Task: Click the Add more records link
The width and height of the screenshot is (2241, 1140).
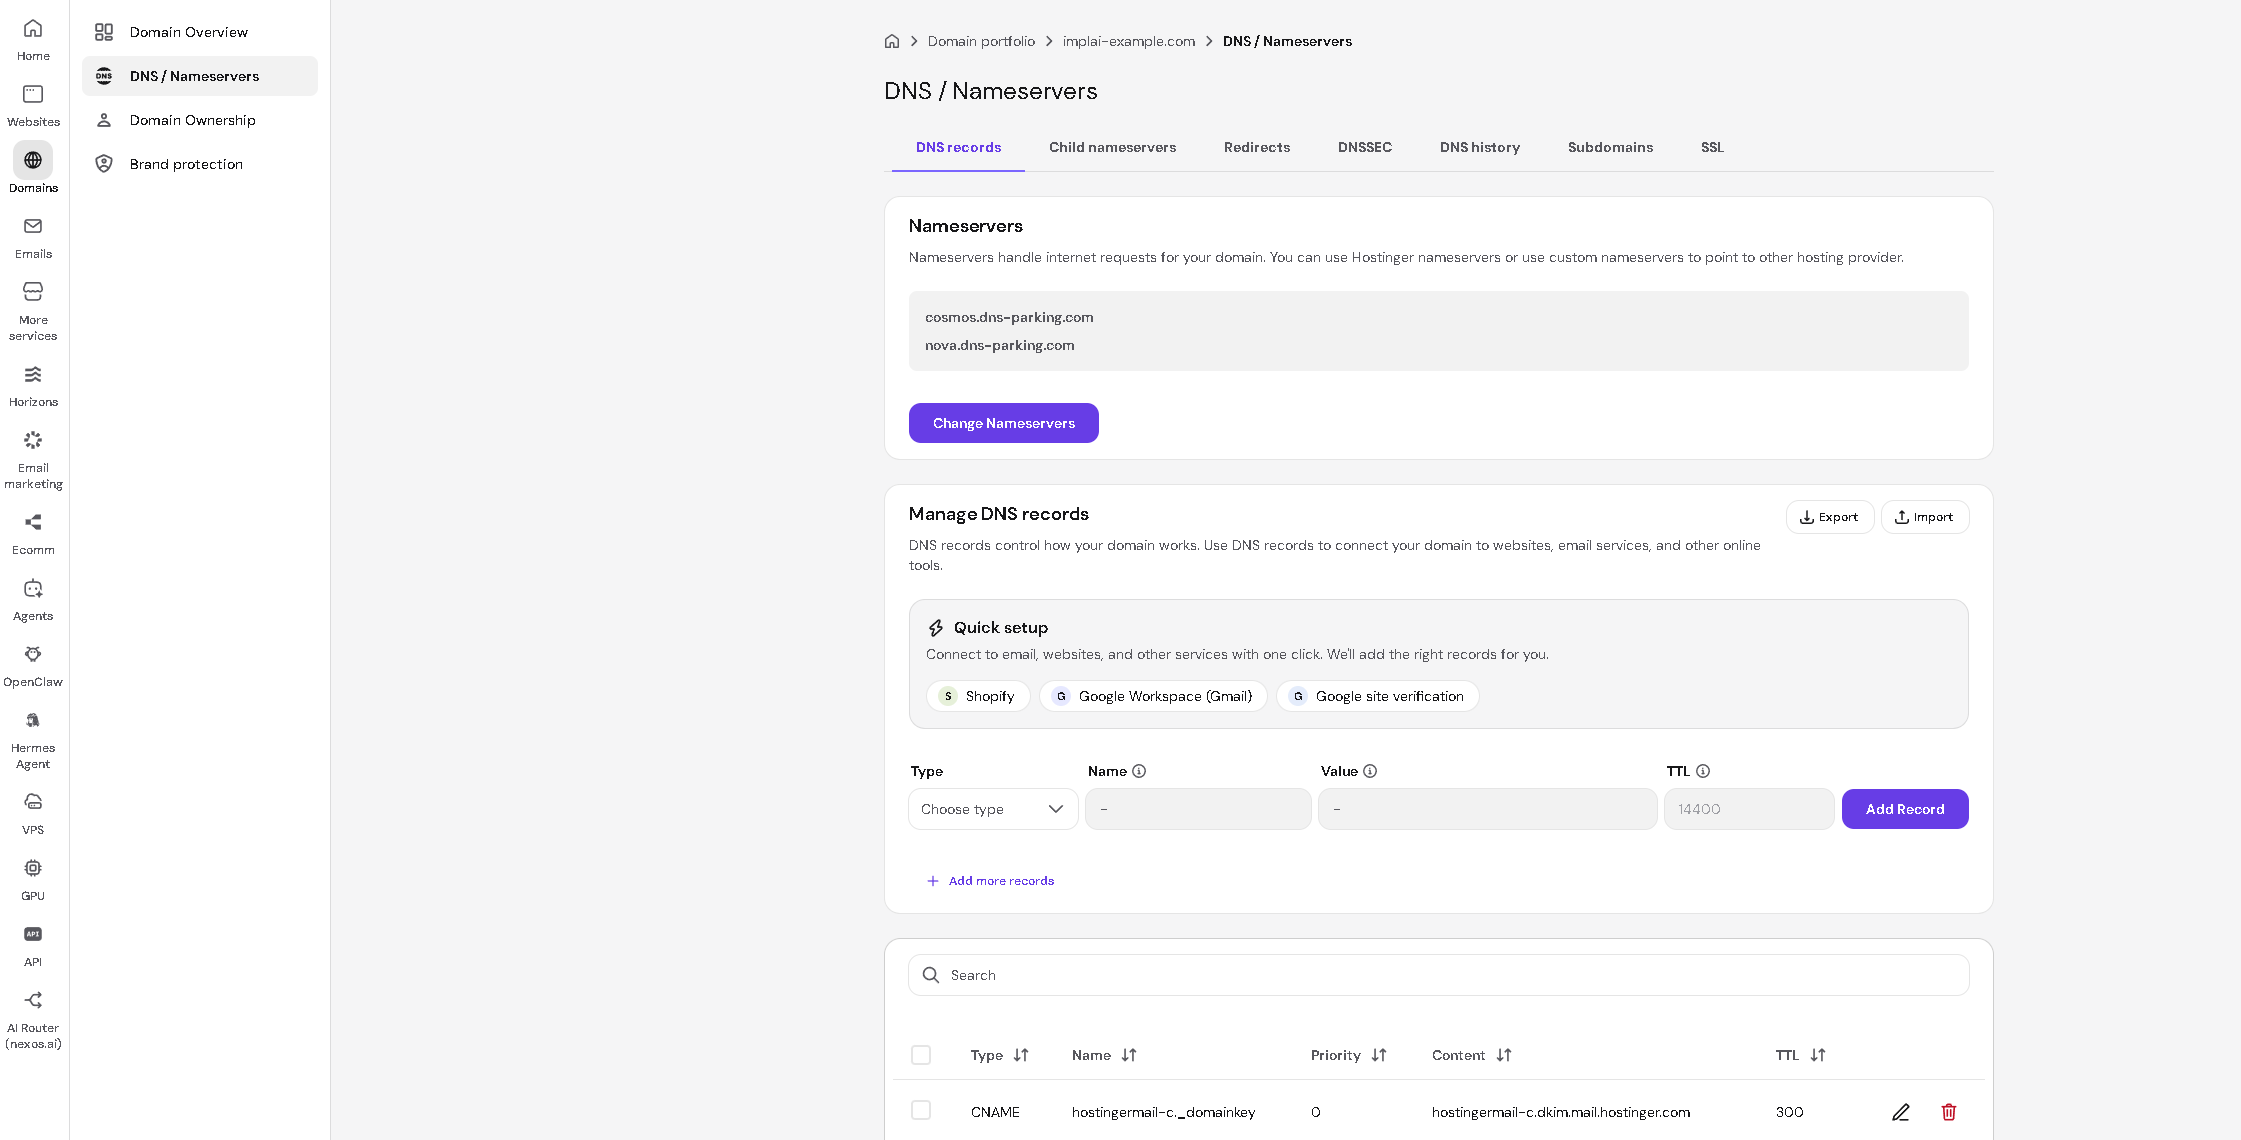Action: [990, 881]
